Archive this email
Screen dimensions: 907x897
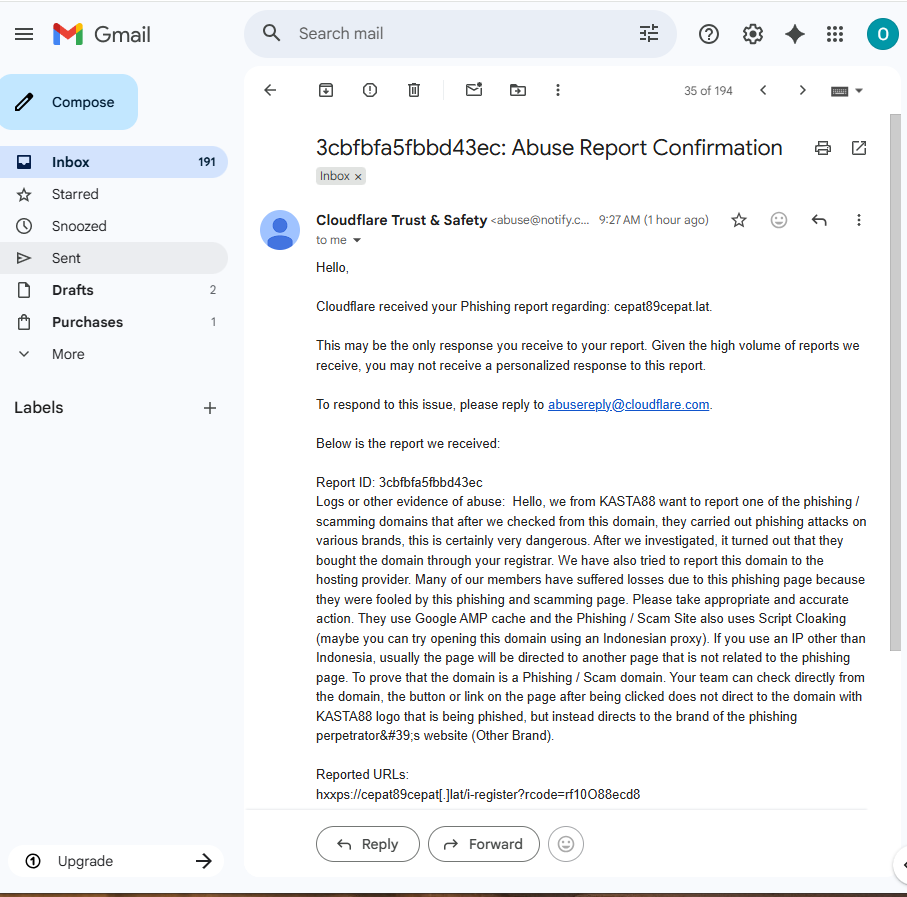point(326,90)
